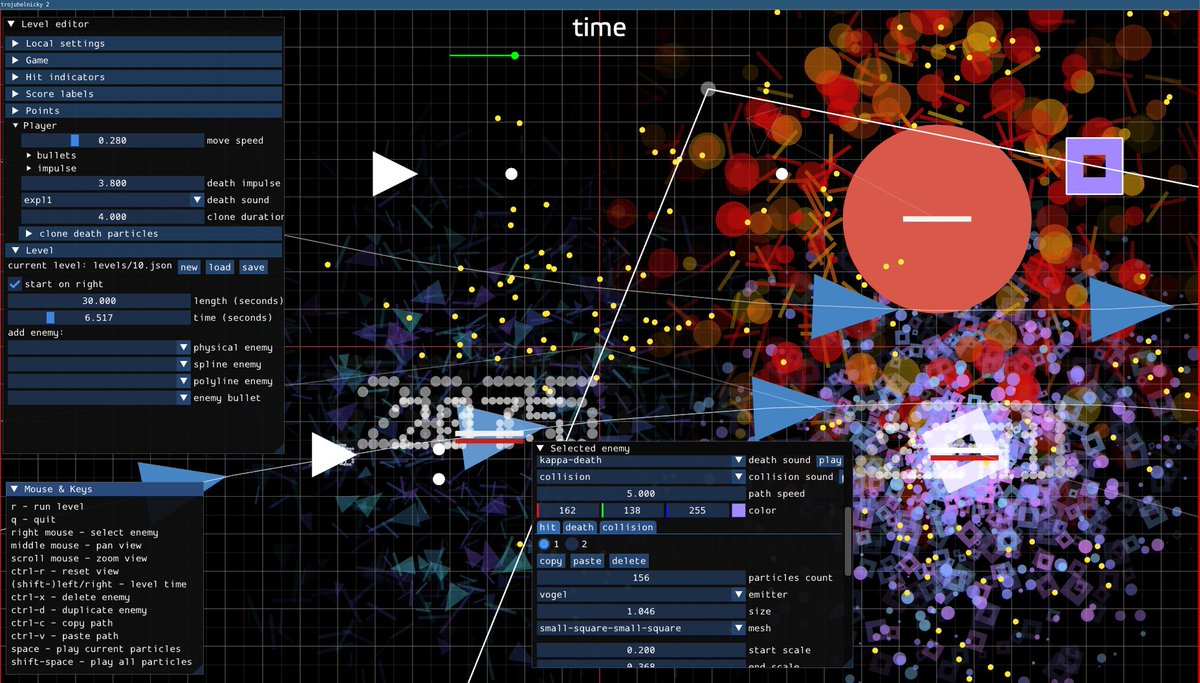The image size is (1200, 683).
Task: Open the small-square mesh dropdown
Action: (x=640, y=628)
